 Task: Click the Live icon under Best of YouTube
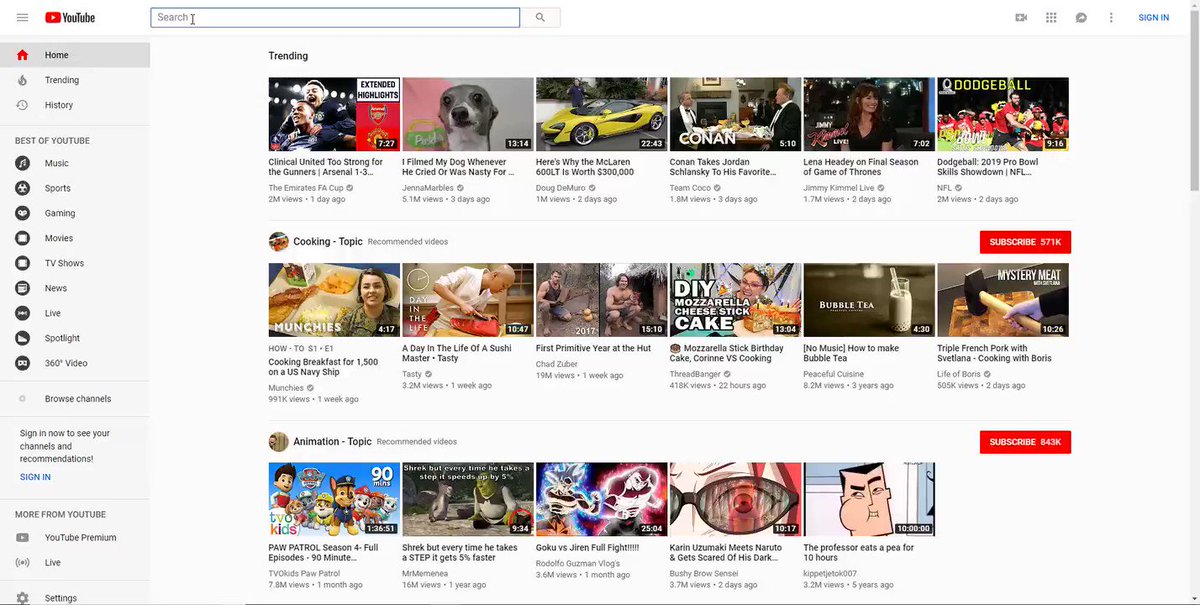click(x=22, y=313)
